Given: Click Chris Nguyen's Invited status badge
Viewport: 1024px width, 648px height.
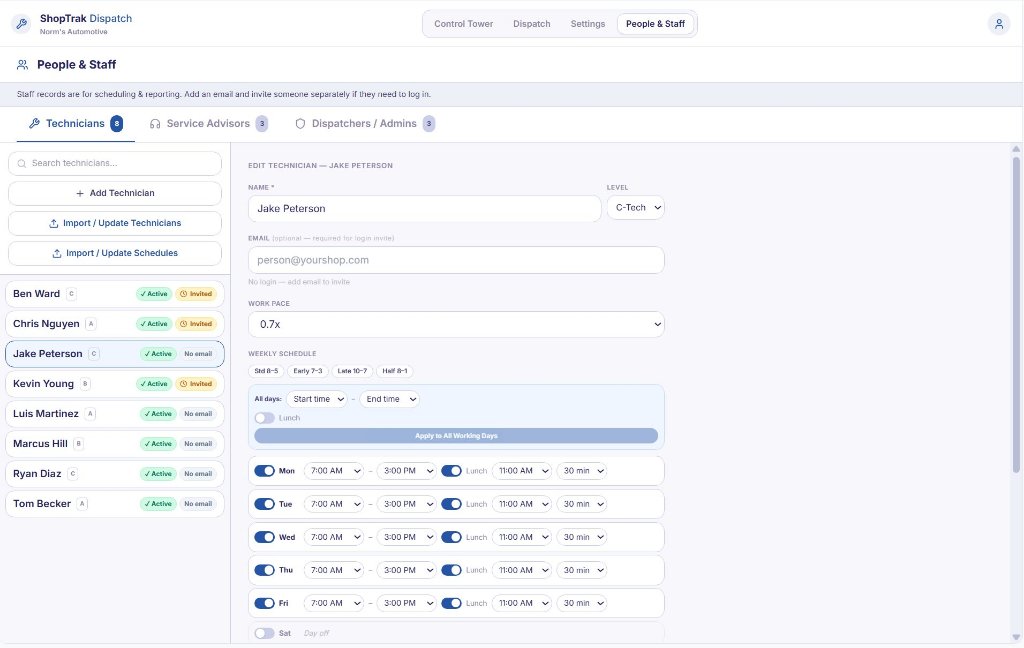Looking at the screenshot, I should [x=196, y=324].
